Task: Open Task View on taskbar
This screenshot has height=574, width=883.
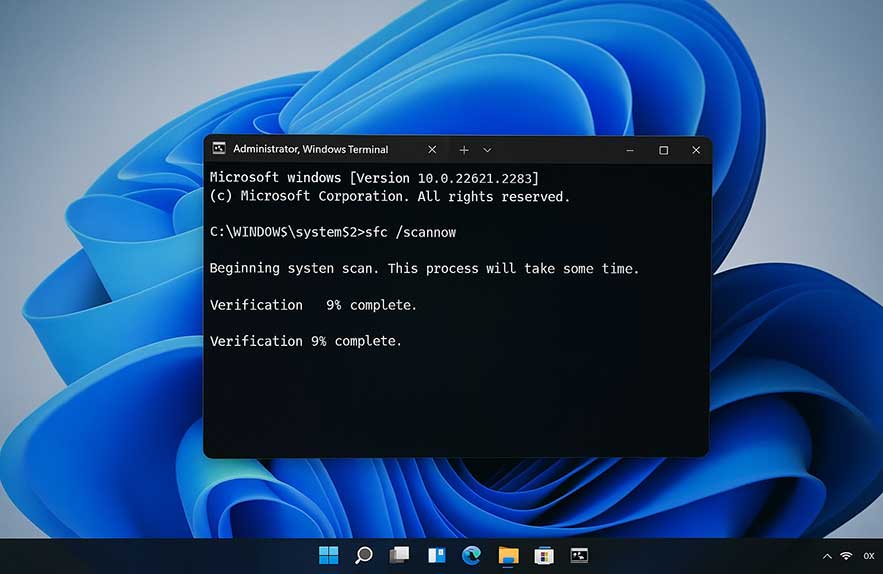Action: [x=399, y=555]
